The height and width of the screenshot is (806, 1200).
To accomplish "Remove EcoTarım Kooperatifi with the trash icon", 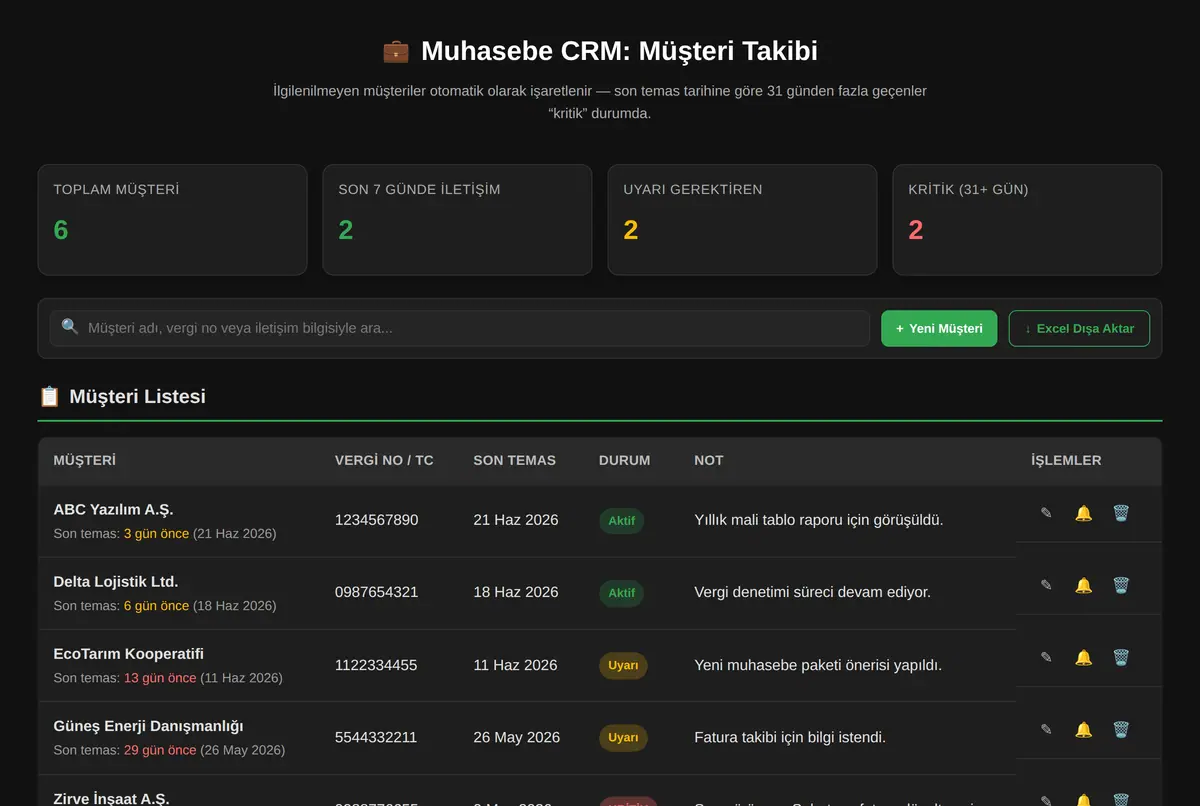I will coord(1121,657).
